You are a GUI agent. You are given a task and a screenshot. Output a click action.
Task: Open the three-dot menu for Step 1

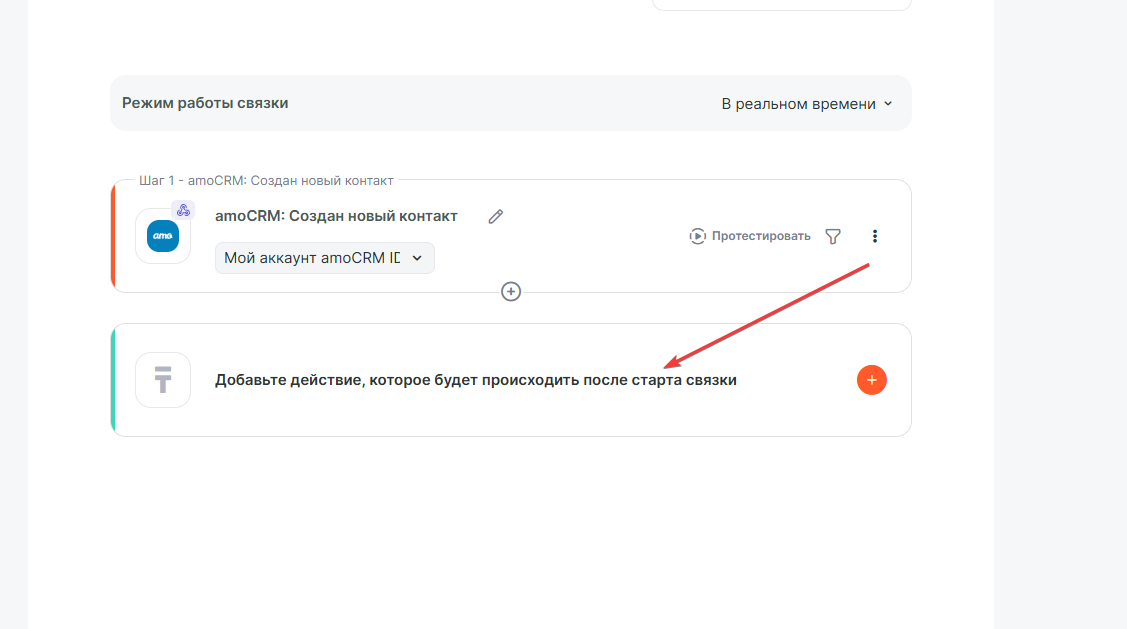click(875, 236)
